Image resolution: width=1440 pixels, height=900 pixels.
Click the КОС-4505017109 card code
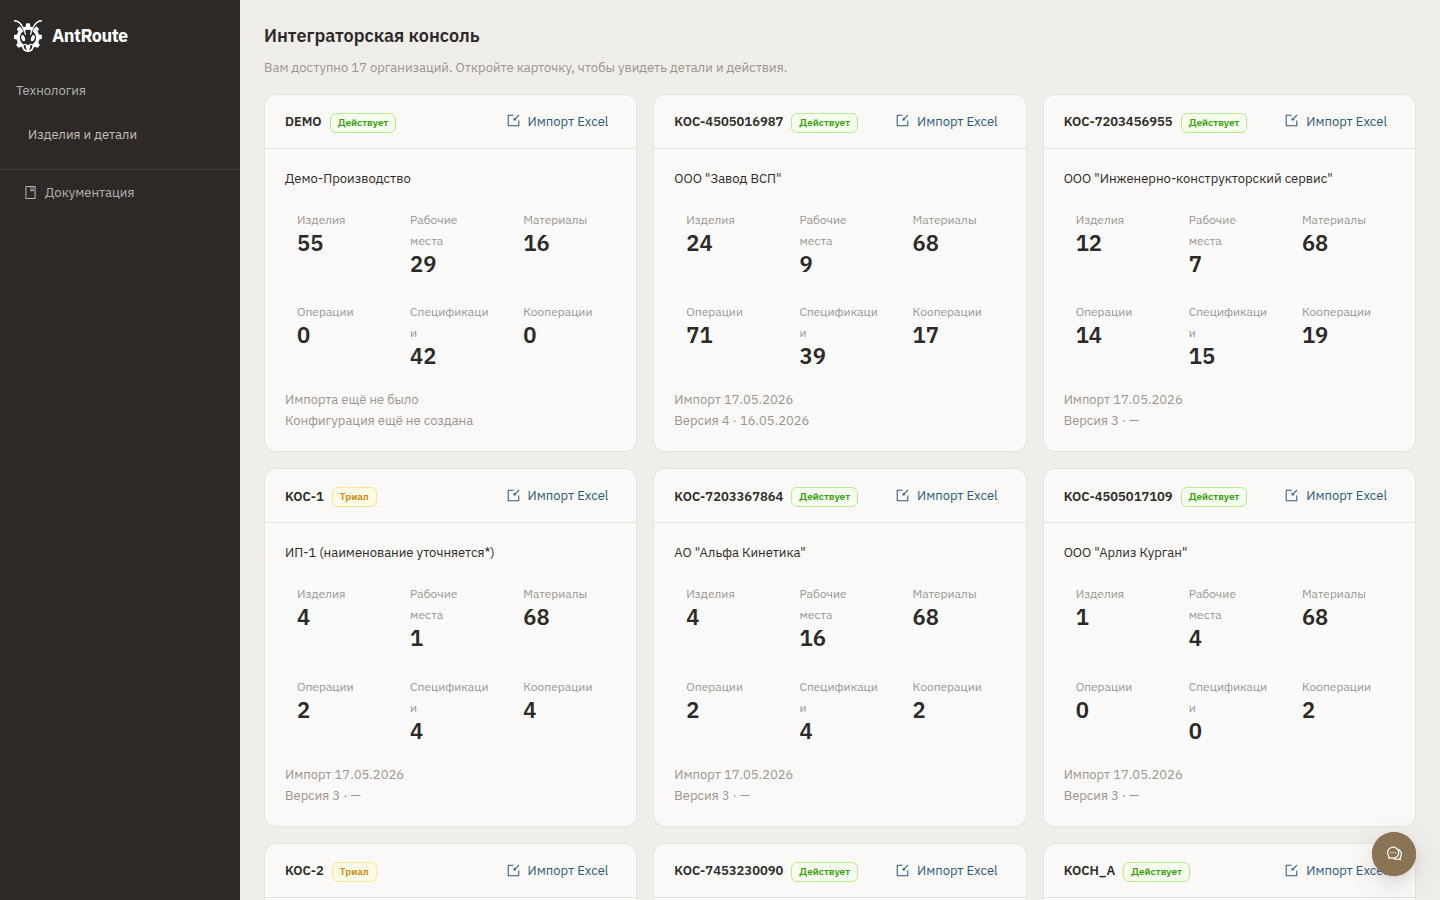(x=1118, y=496)
